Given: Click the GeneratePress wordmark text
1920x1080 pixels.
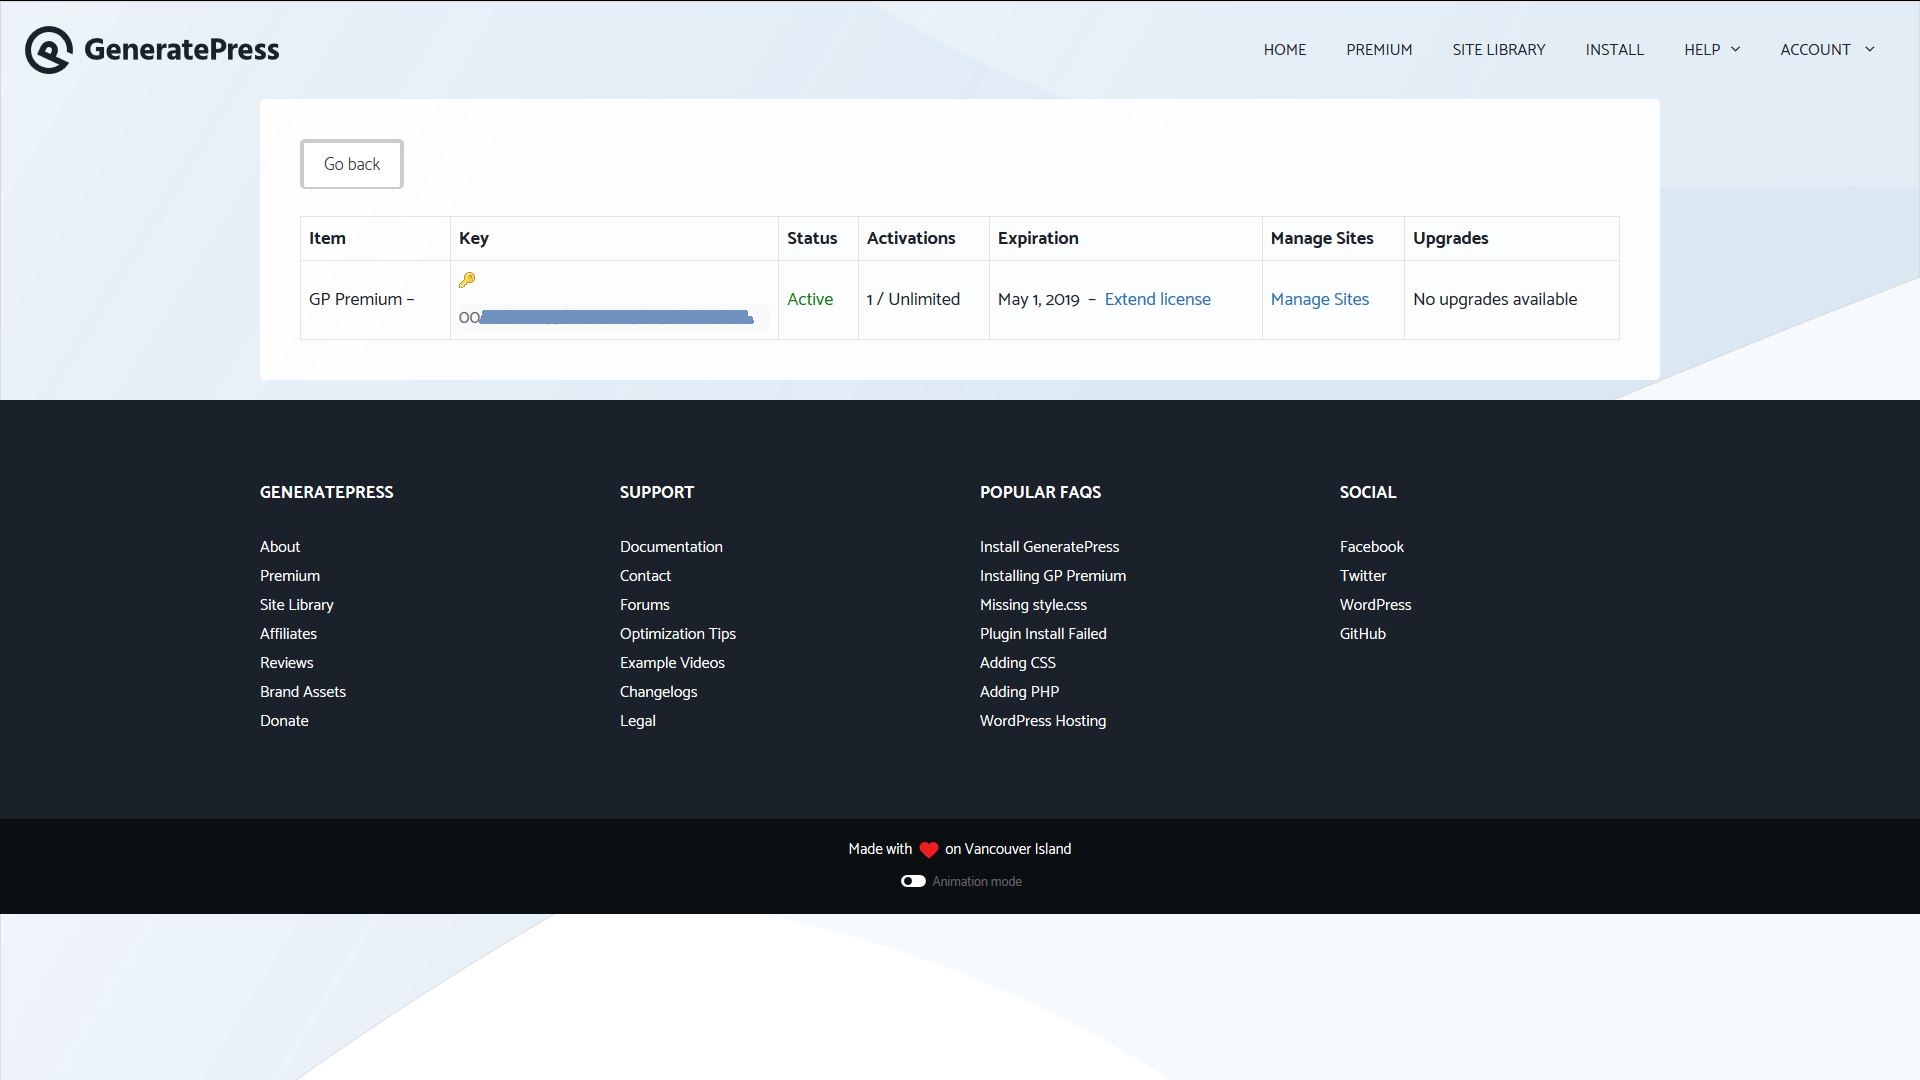Looking at the screenshot, I should [181, 50].
